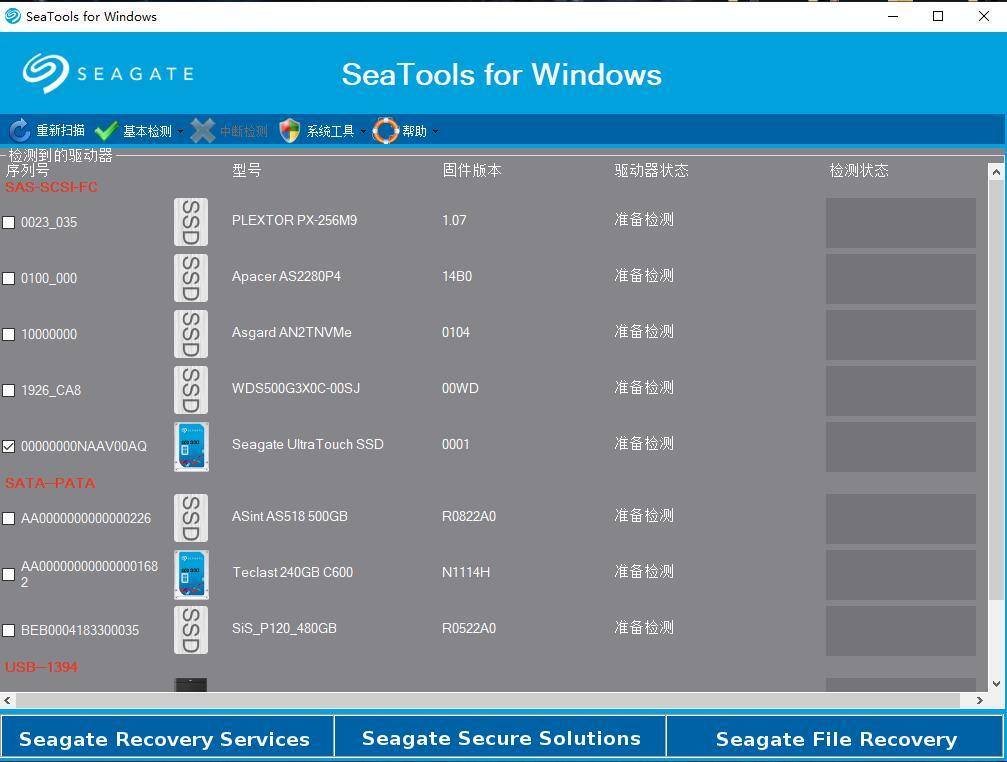Open Seagate Recovery Services

pos(165,738)
